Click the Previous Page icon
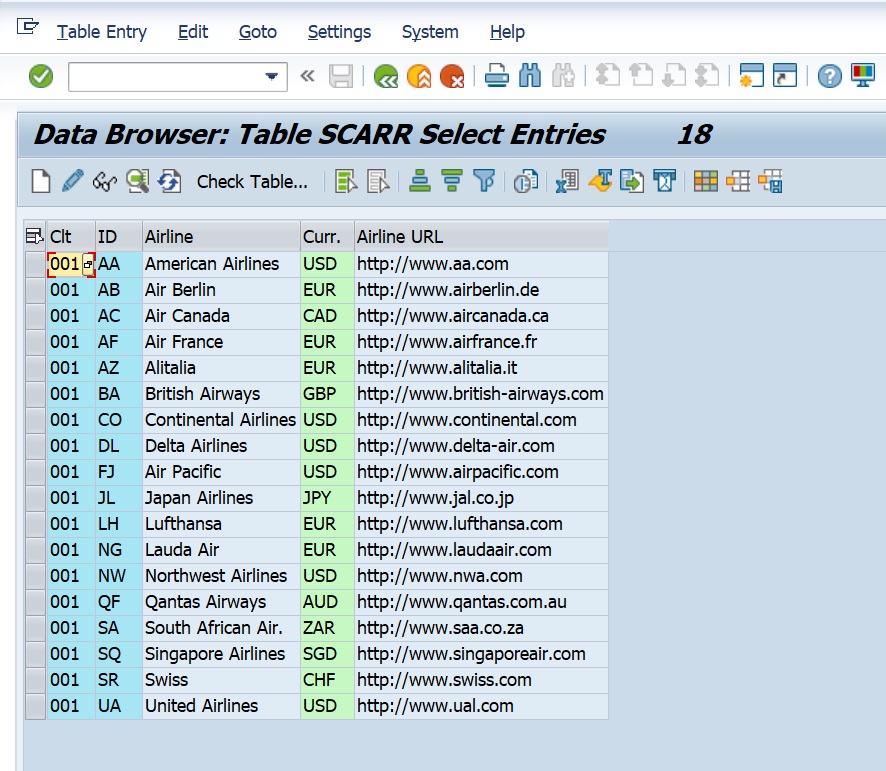 click(x=641, y=76)
